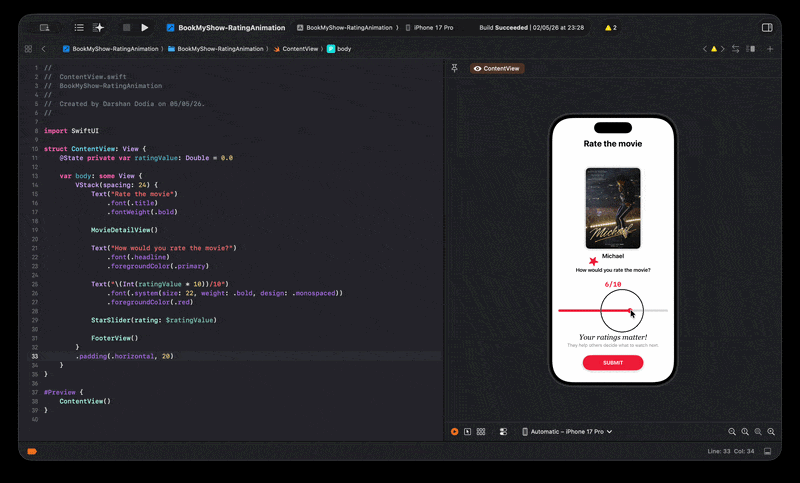
Task: Open the sparkle coding assistant icon
Action: point(98,28)
